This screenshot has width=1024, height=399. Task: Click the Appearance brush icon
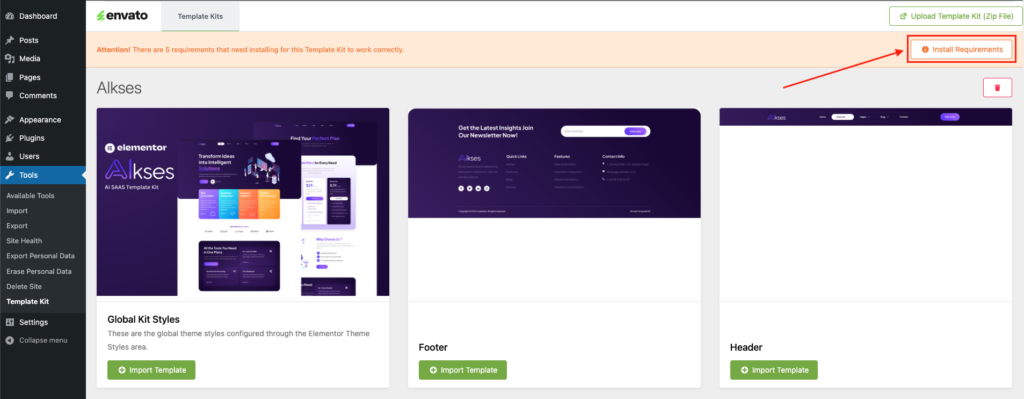click(x=10, y=120)
